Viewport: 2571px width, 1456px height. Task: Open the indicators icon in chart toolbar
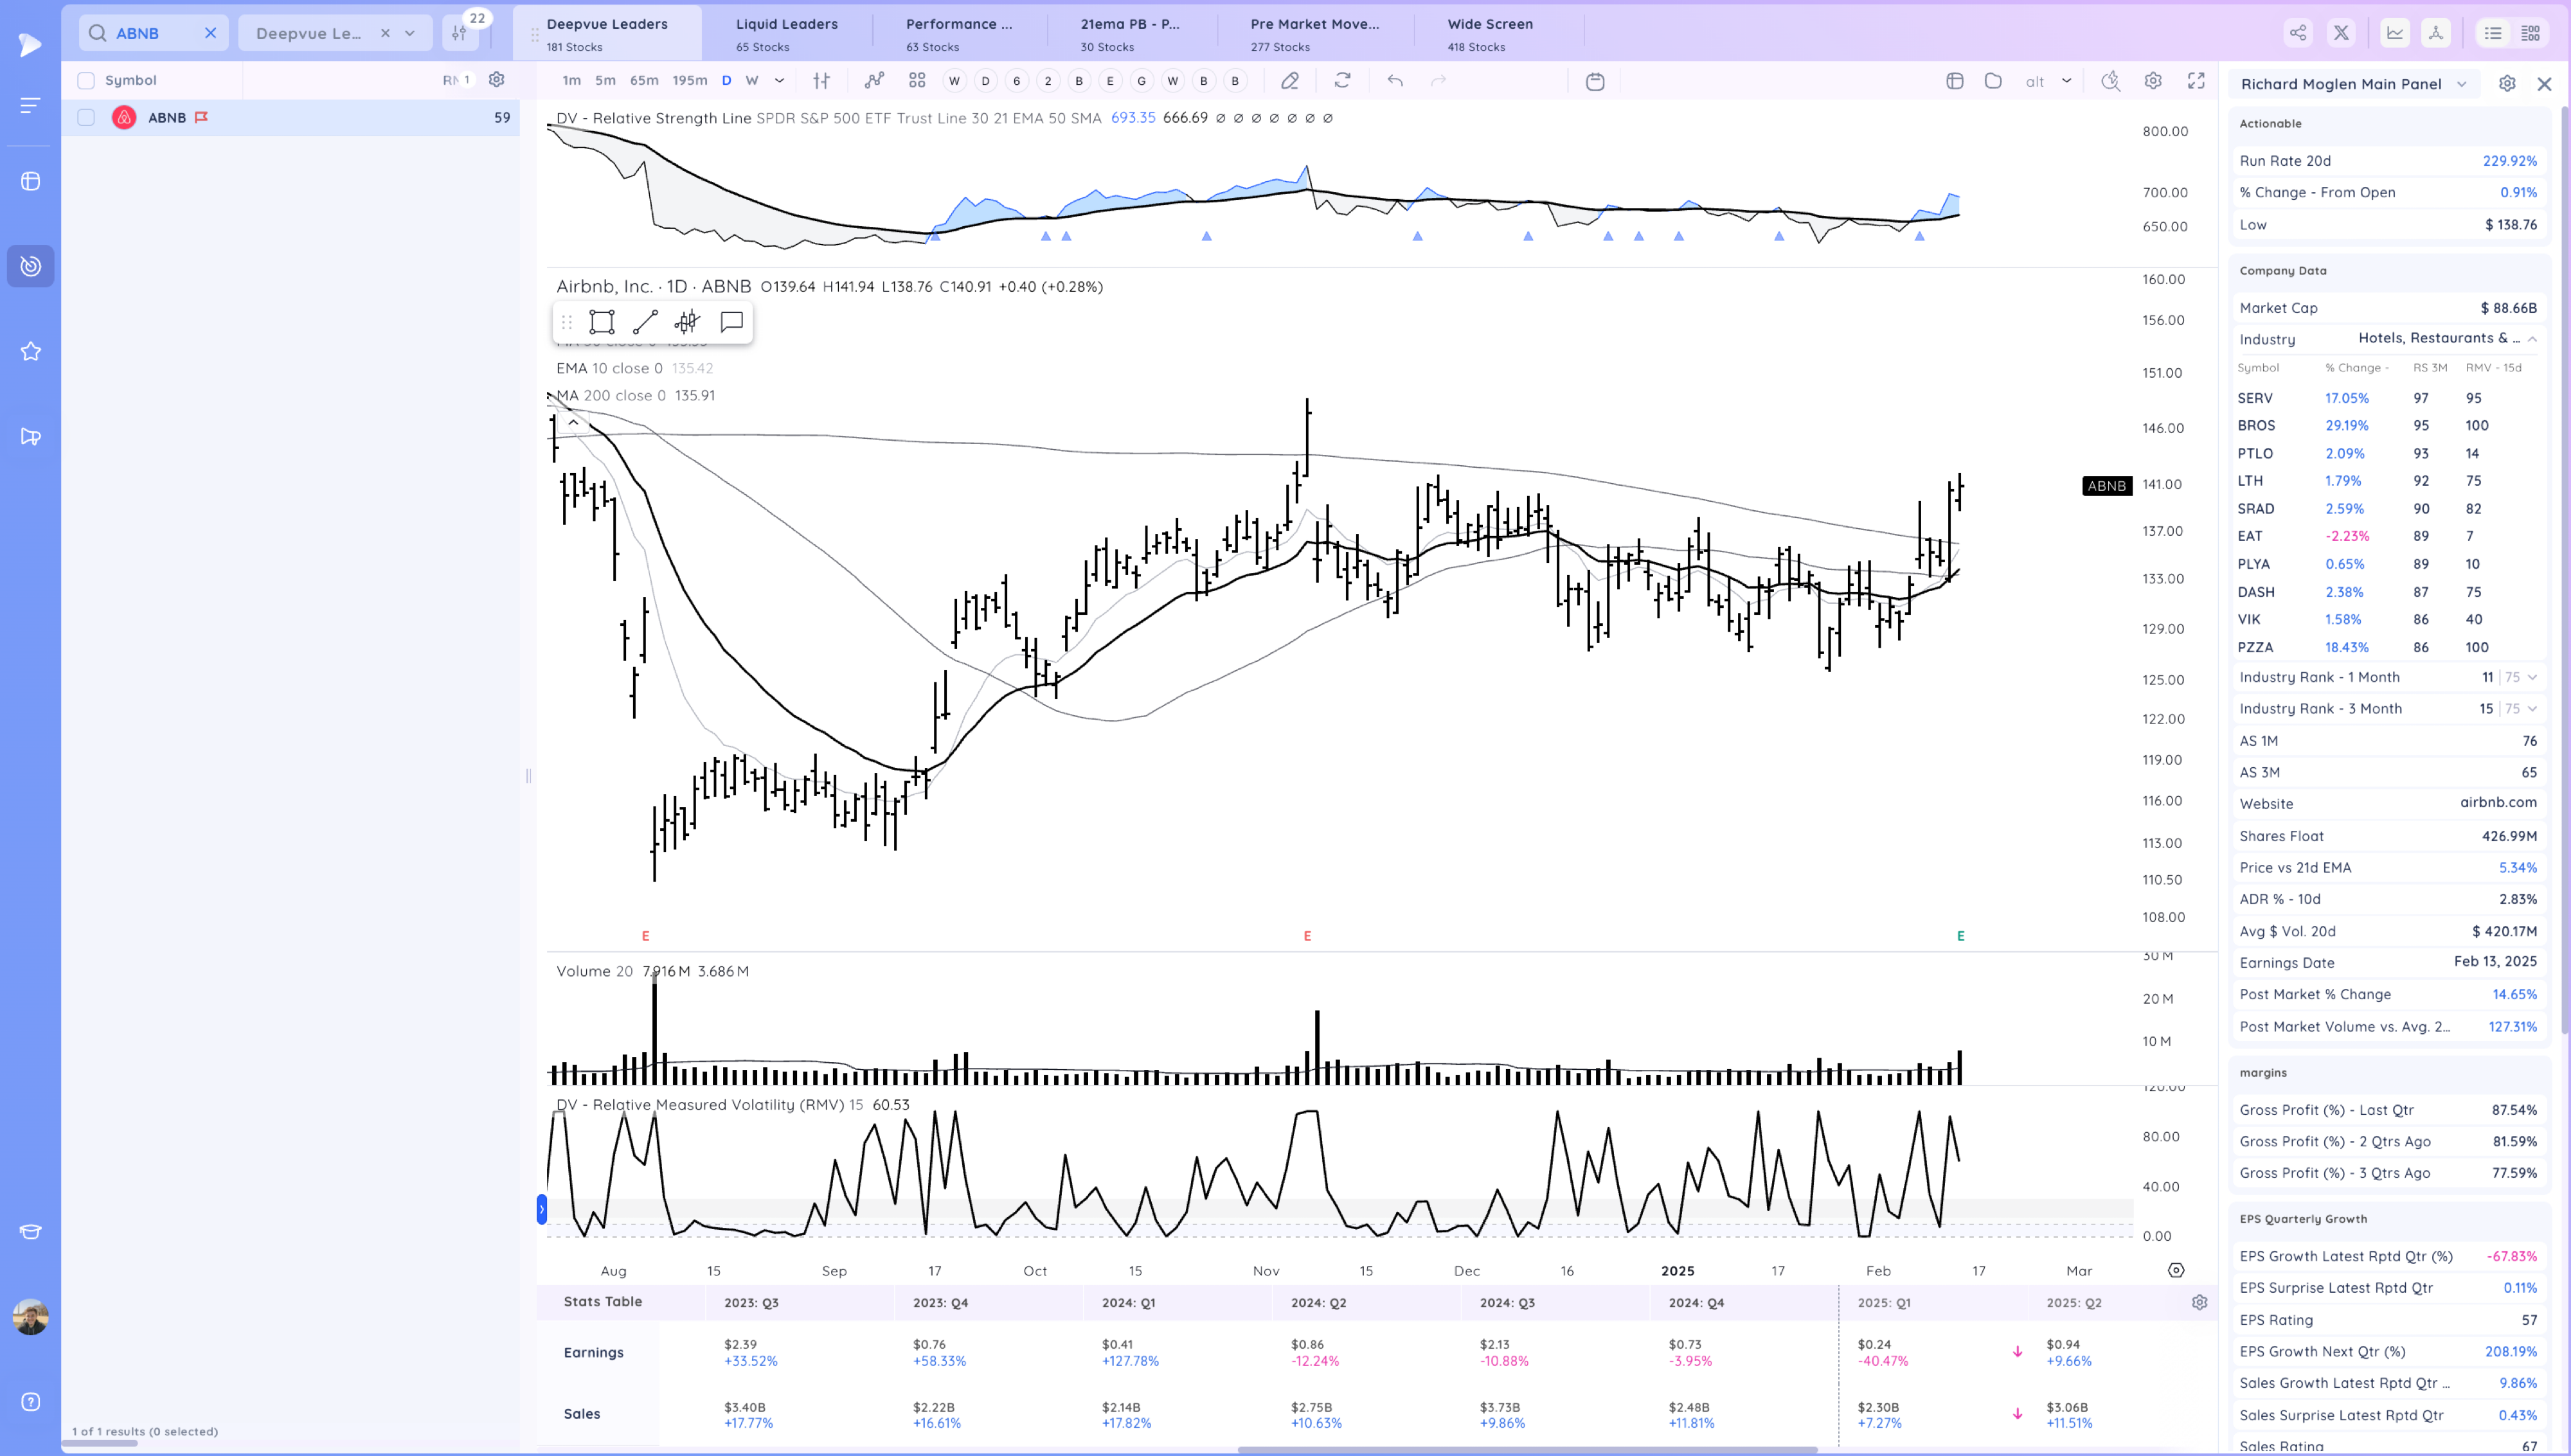tap(874, 81)
